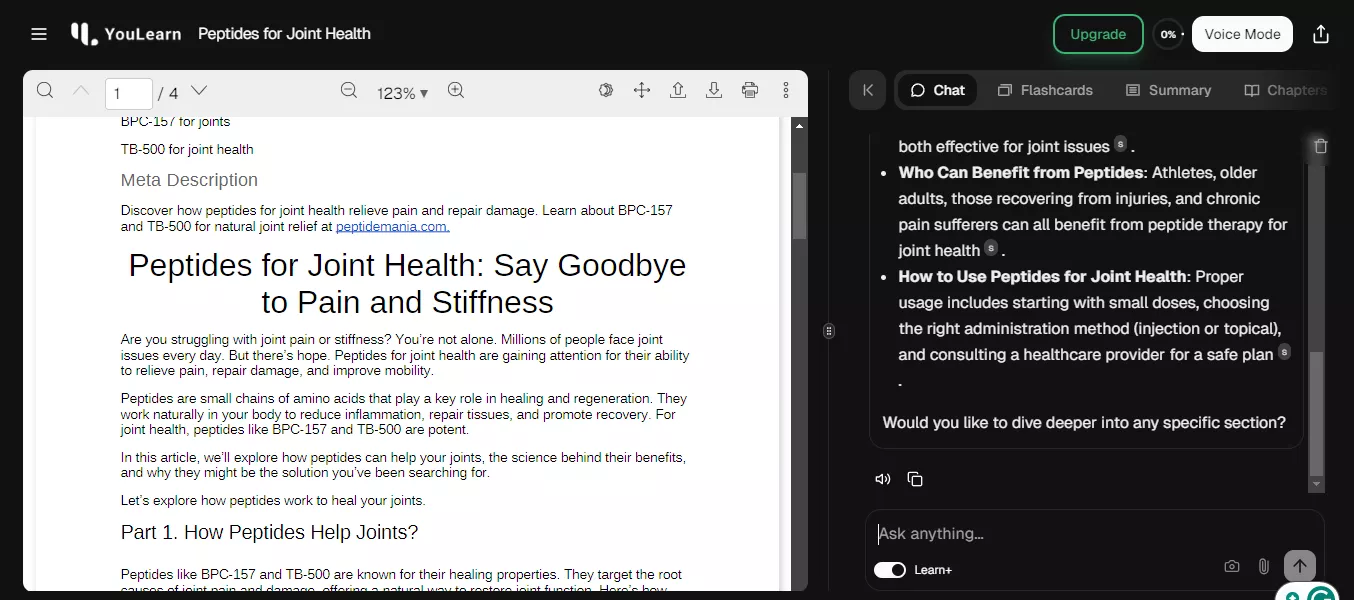1354x600 pixels.
Task: Select the pan/move tool
Action: click(642, 91)
